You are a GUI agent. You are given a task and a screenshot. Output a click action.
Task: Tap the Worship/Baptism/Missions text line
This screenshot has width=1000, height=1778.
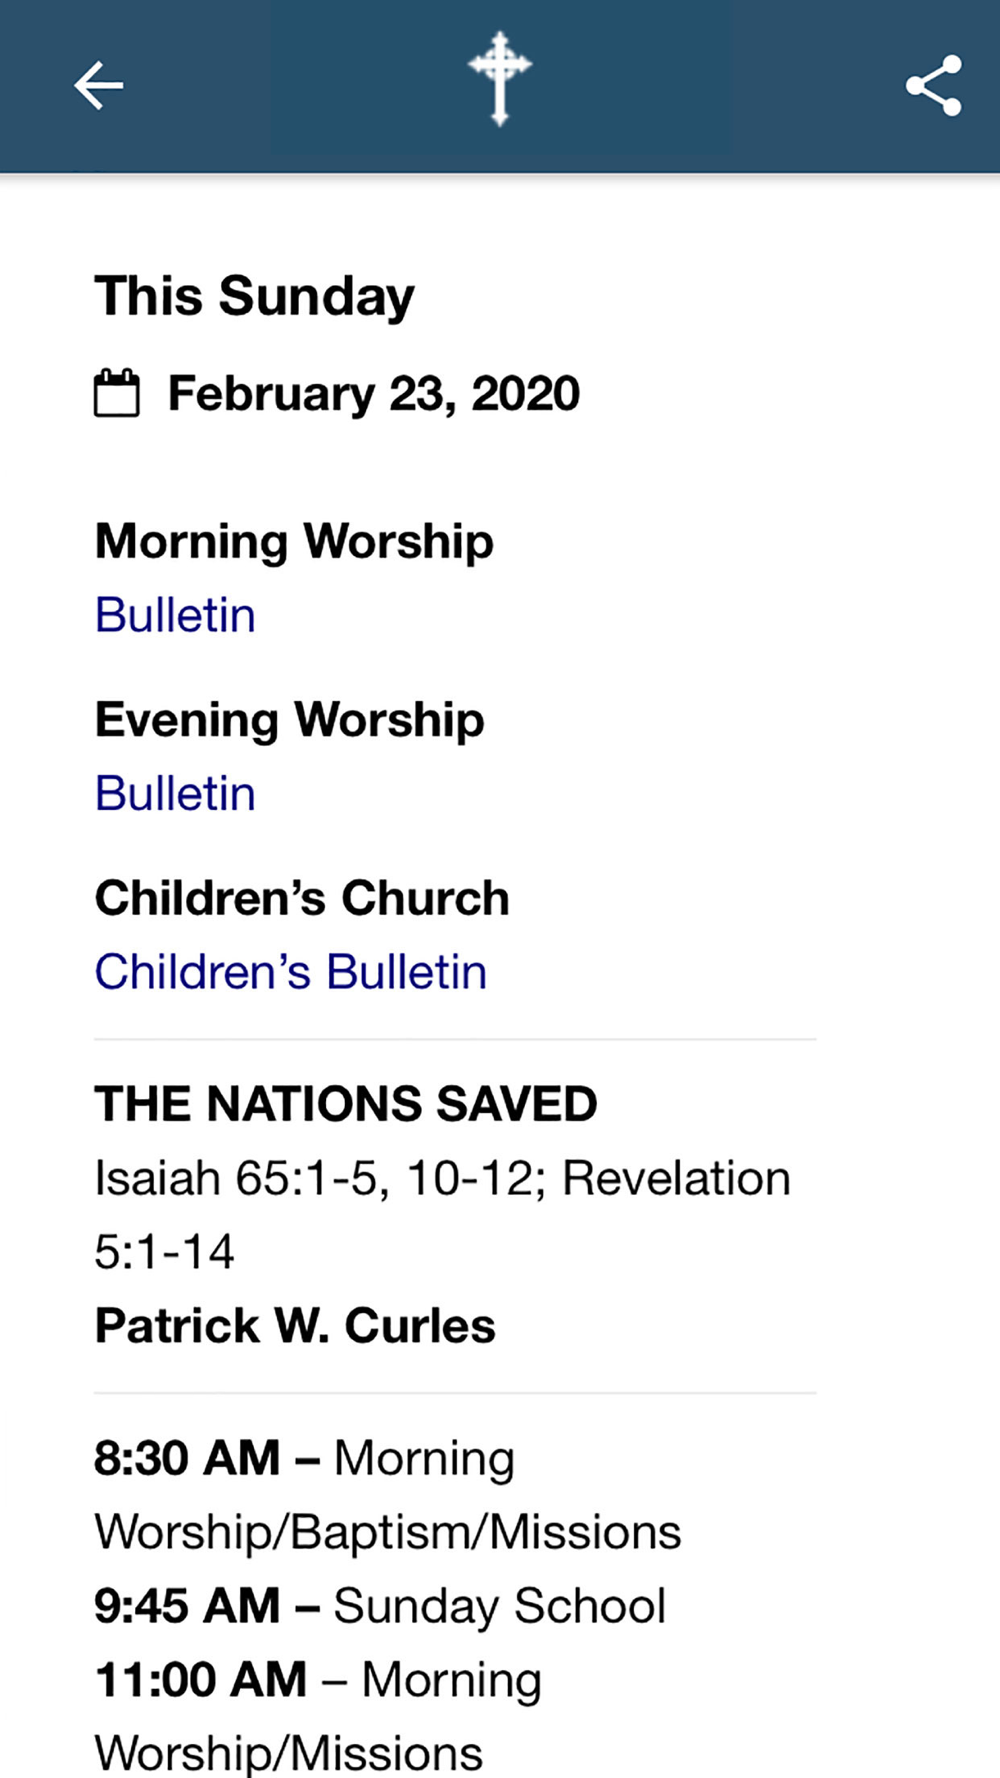coord(388,1533)
